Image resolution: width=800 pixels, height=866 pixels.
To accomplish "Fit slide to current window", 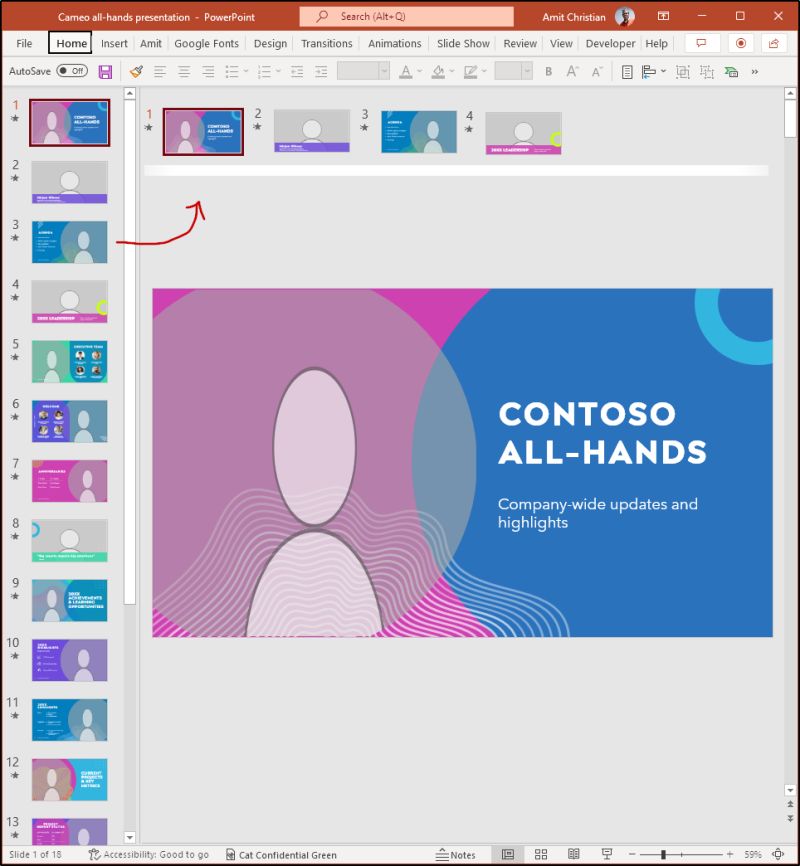I will (x=778, y=854).
